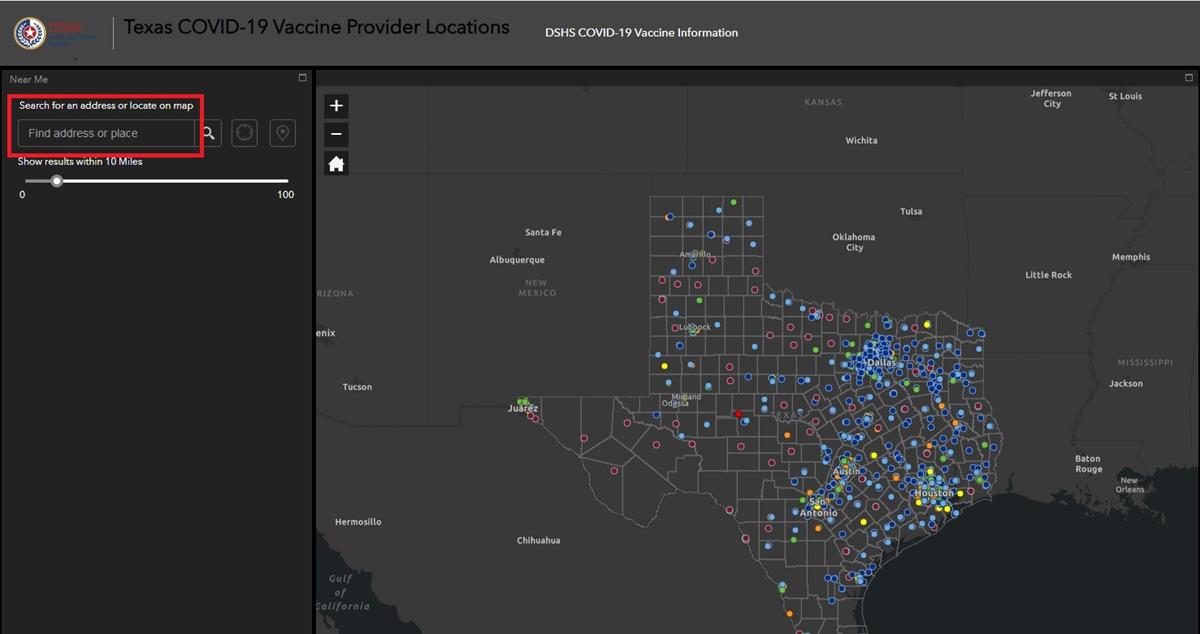The width and height of the screenshot is (1200, 634).
Task: Click the Lubbock label on the map
Action: (x=694, y=327)
